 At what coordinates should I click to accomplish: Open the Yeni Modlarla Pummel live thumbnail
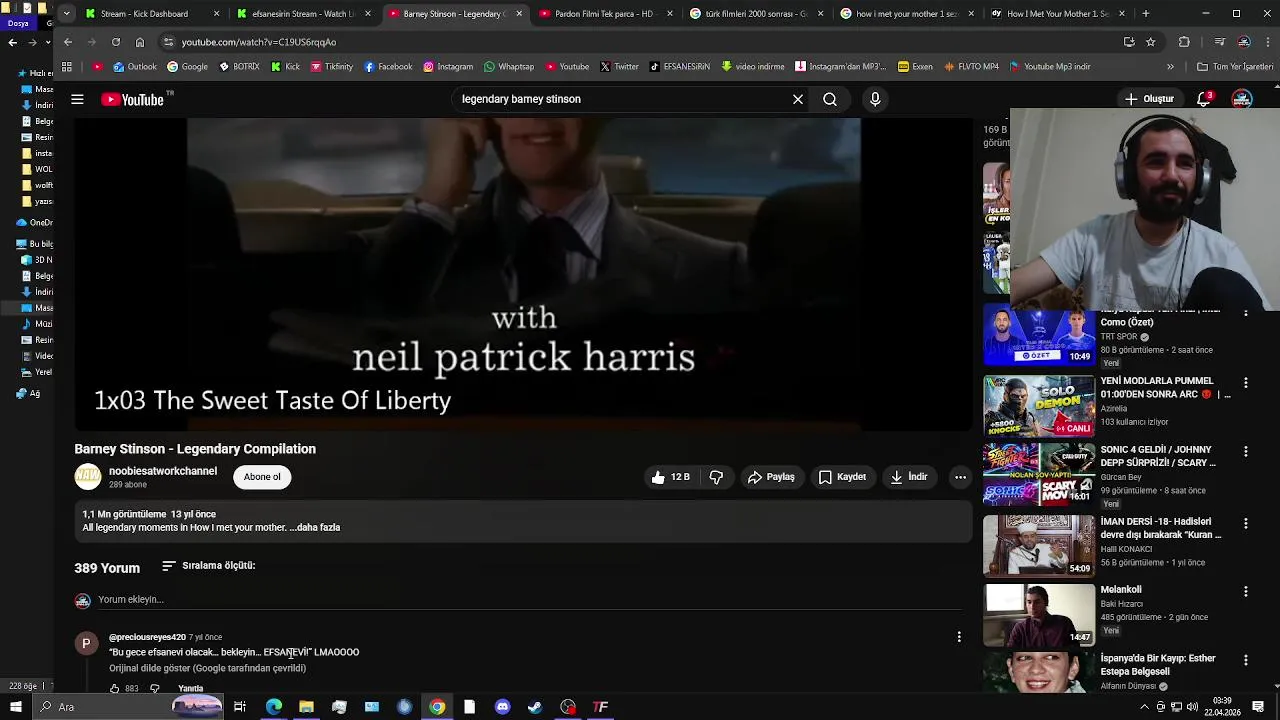click(x=1039, y=406)
